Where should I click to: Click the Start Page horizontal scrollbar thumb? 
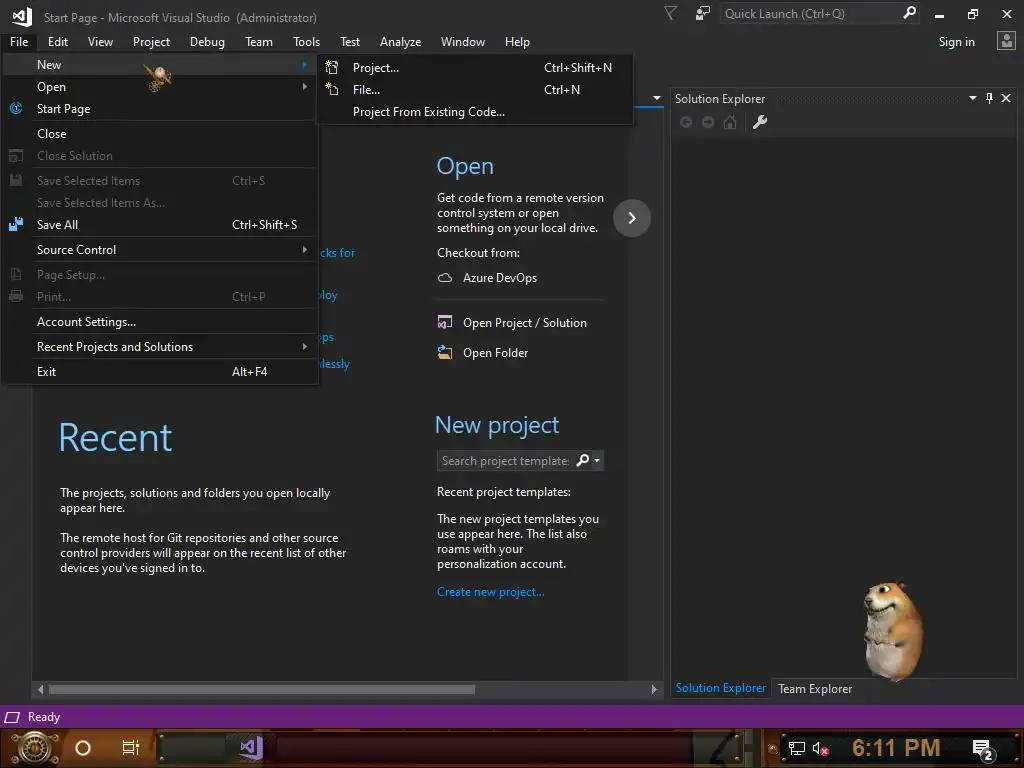pos(262,690)
